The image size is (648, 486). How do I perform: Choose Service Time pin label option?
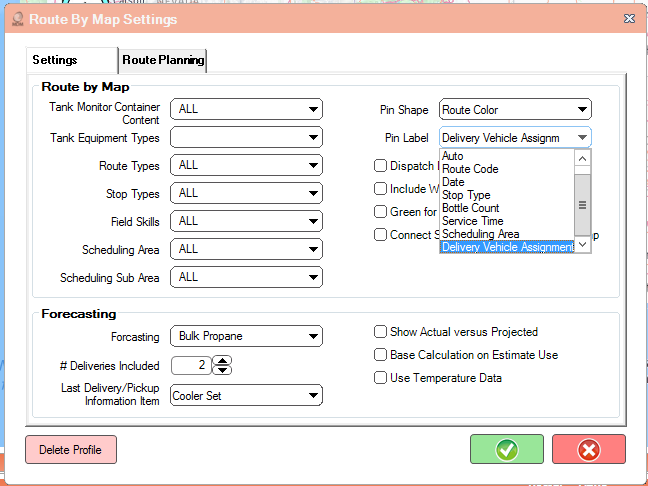(x=507, y=221)
